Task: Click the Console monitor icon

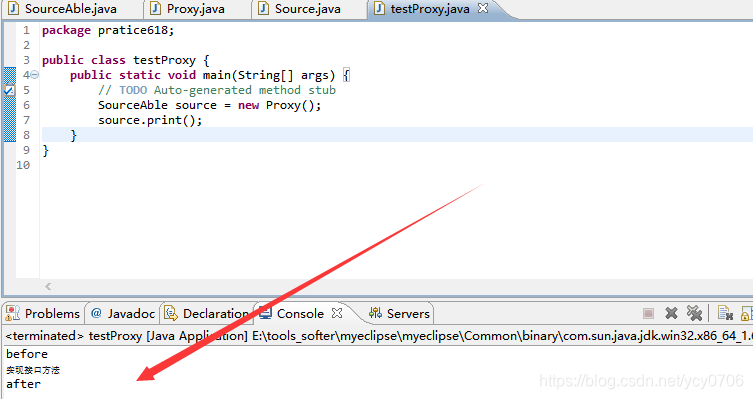Action: [x=265, y=314]
